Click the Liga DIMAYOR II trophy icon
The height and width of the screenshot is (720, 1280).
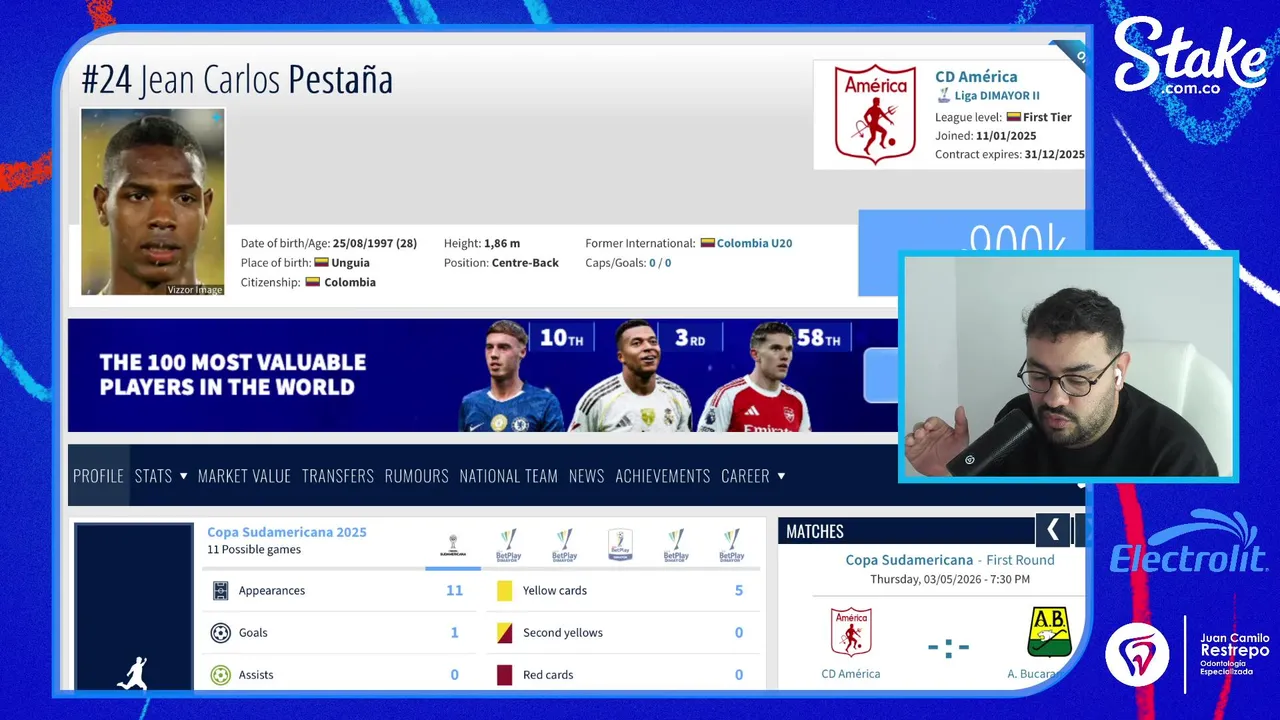tap(943, 96)
